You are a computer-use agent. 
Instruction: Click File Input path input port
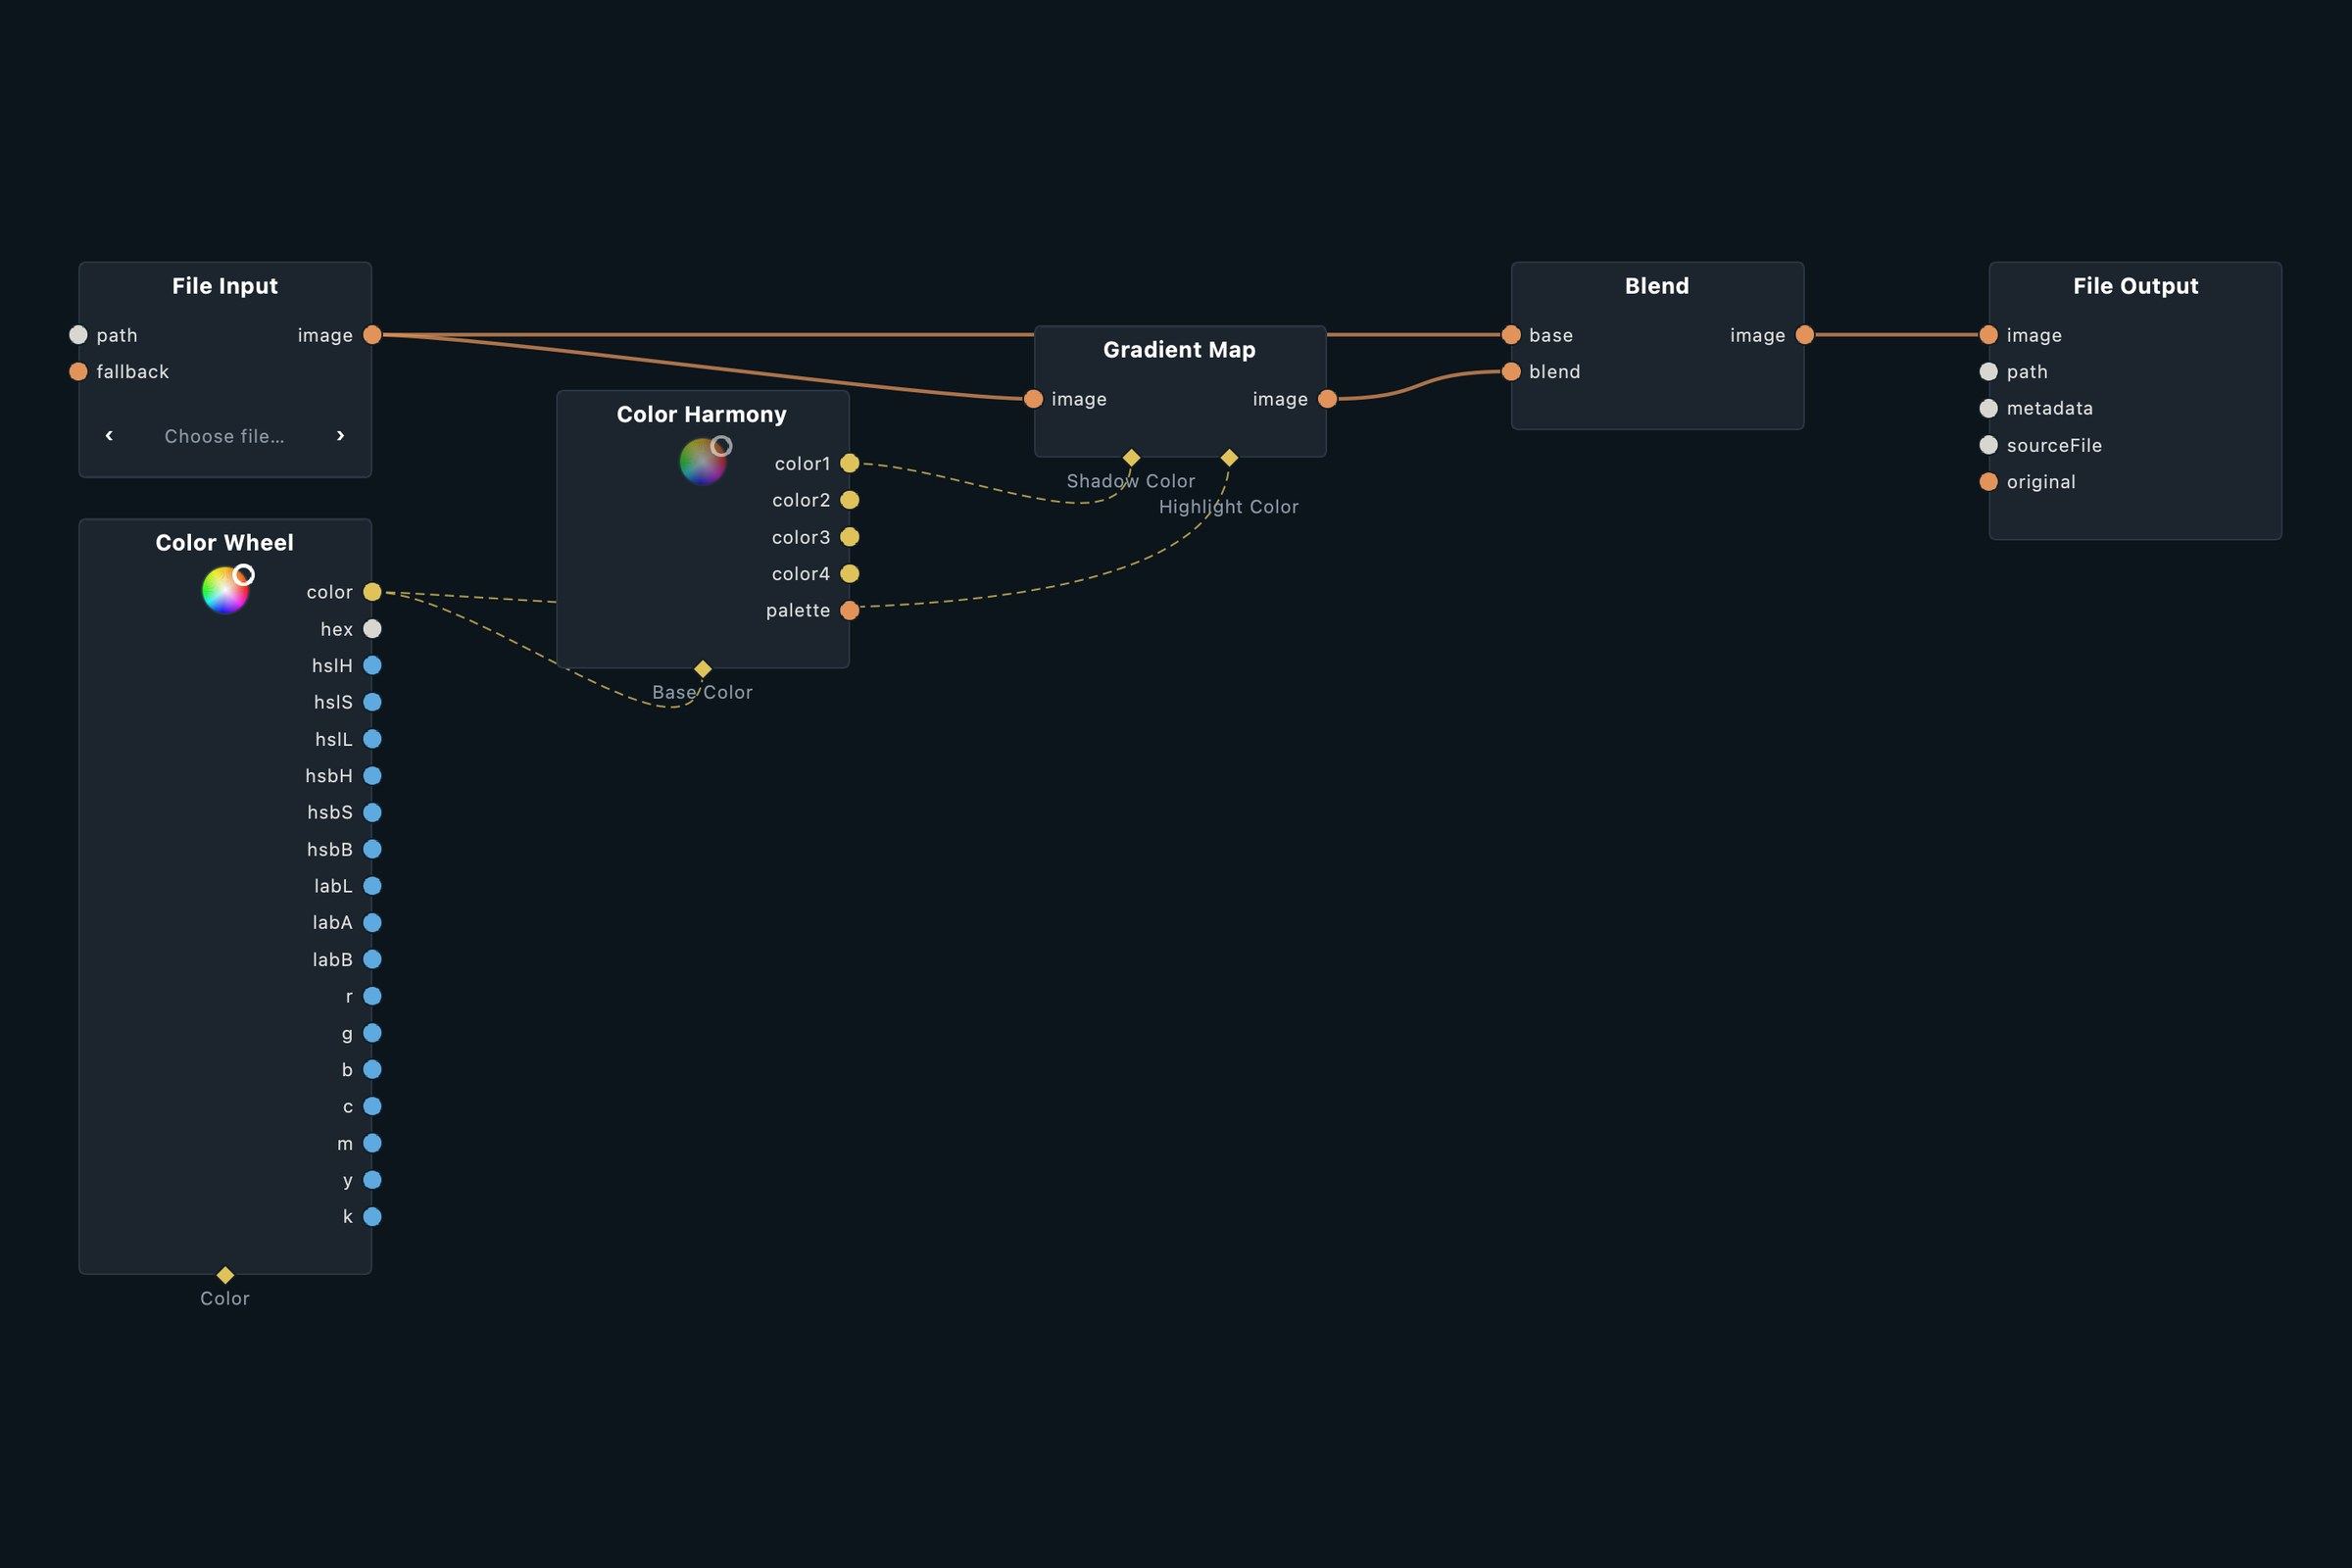point(78,335)
